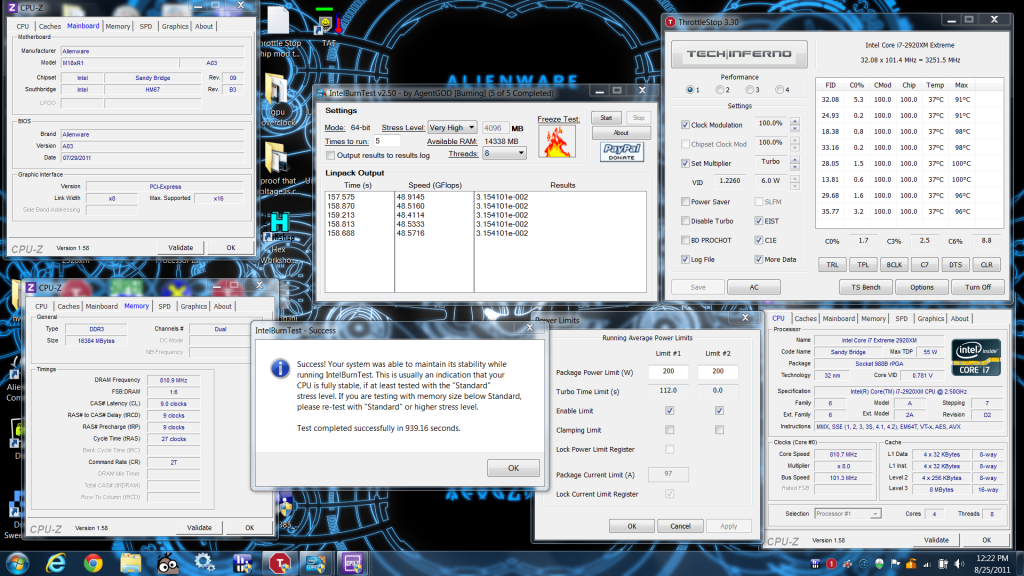Screen dimensions: 1024x576
Task: Open the Graphics tab in the memory CPU-Z window
Action: click(193, 306)
